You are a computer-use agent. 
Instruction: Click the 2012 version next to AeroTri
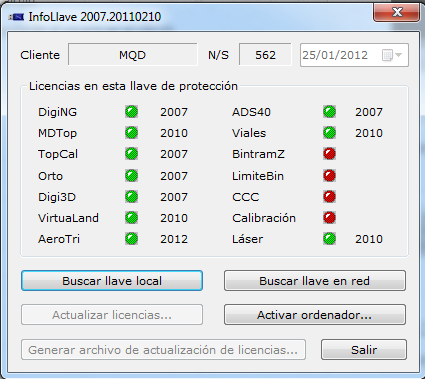(174, 239)
